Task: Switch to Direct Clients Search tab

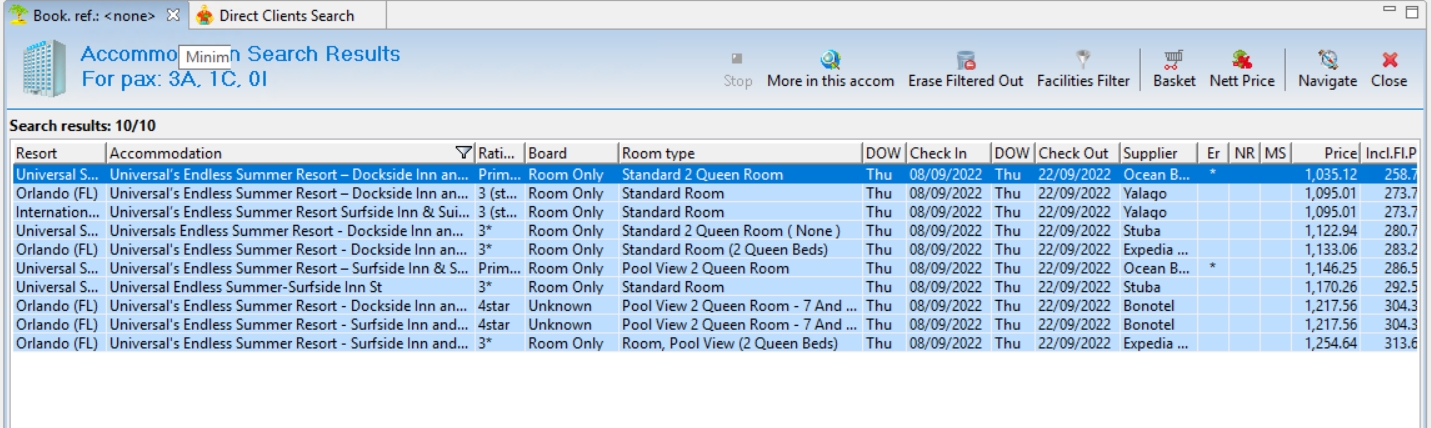Action: pos(285,15)
